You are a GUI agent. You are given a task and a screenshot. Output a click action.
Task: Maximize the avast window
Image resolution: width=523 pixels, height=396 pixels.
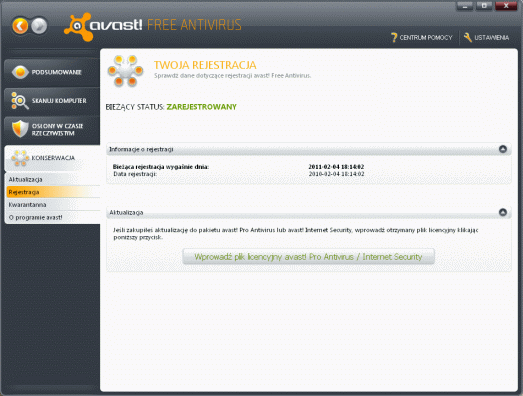coord(484,6)
